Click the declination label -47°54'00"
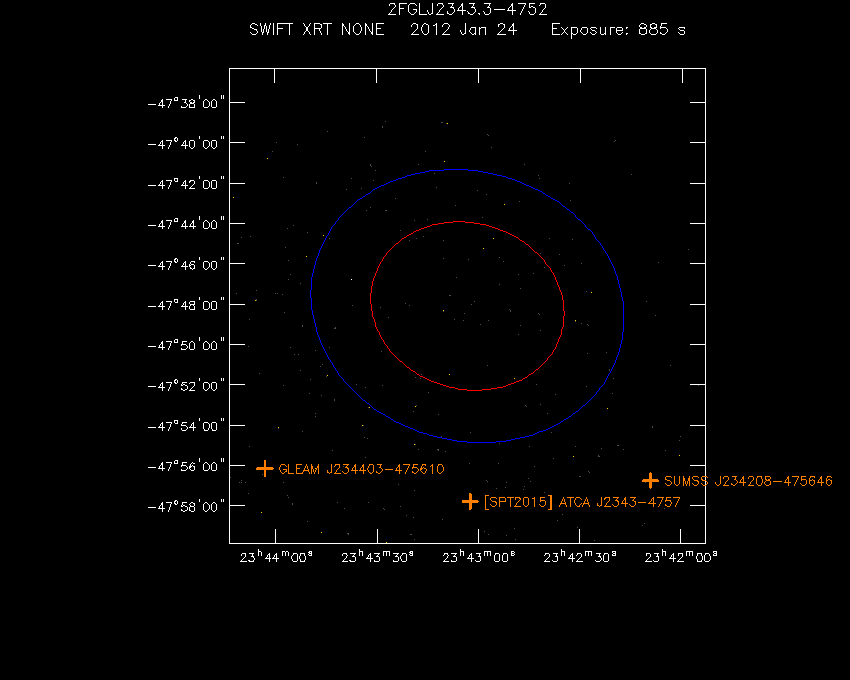 coord(186,426)
